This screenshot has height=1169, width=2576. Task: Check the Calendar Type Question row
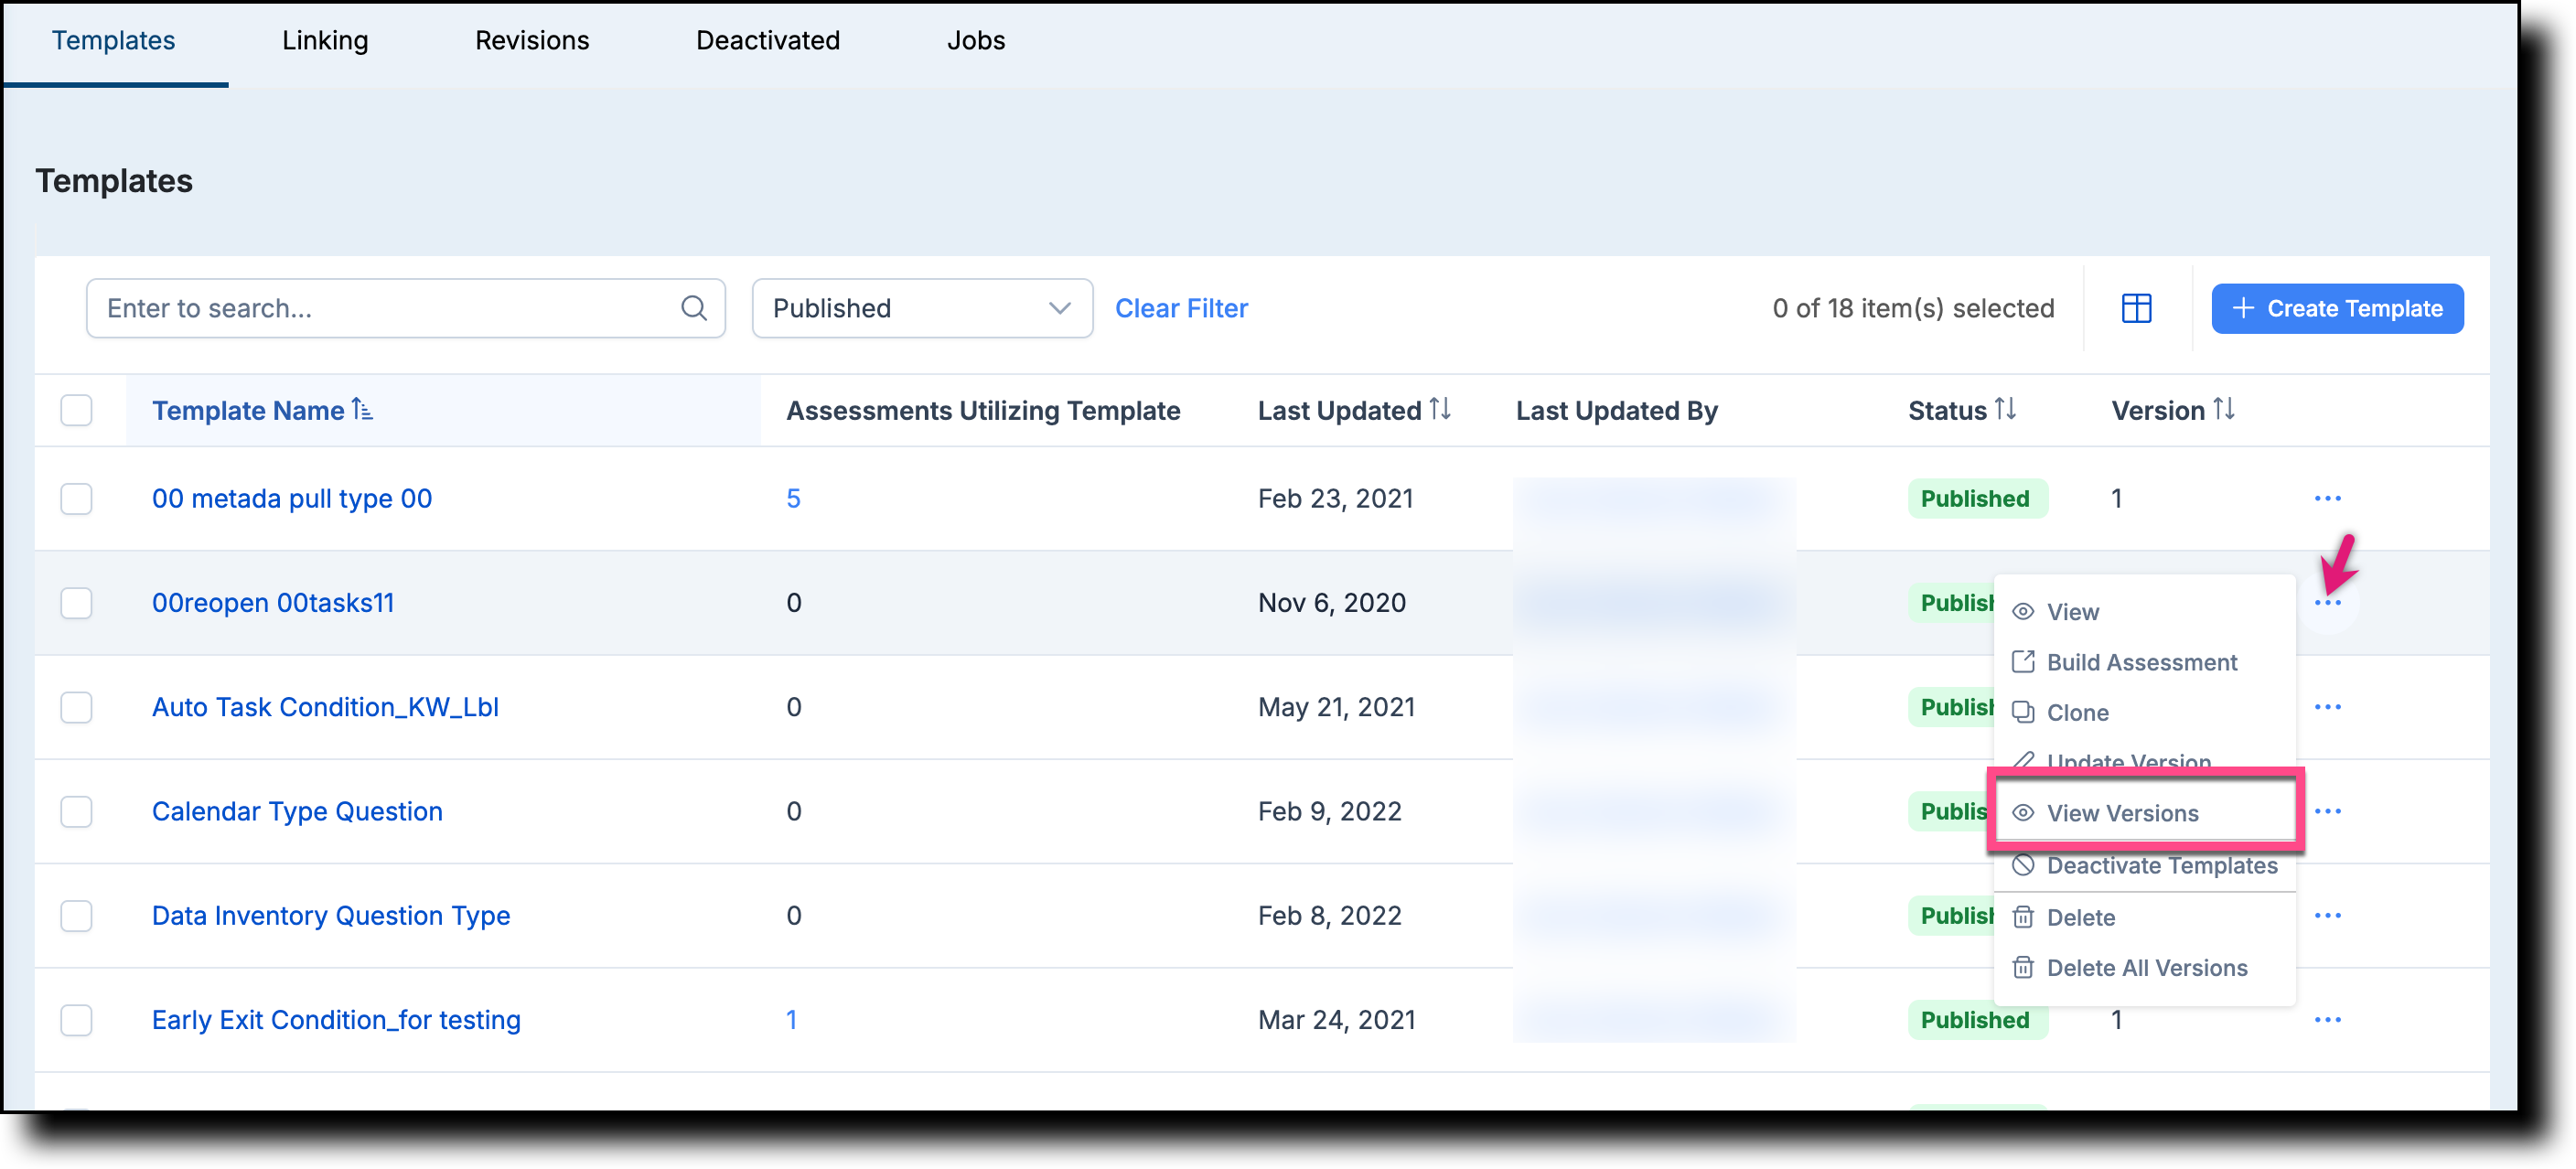coord(76,811)
